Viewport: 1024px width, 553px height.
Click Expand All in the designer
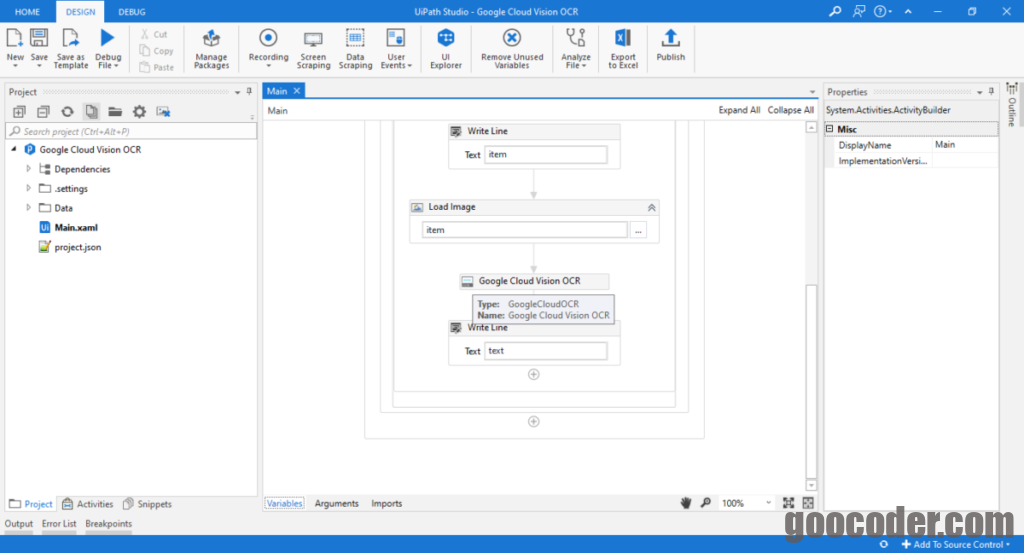coord(739,110)
